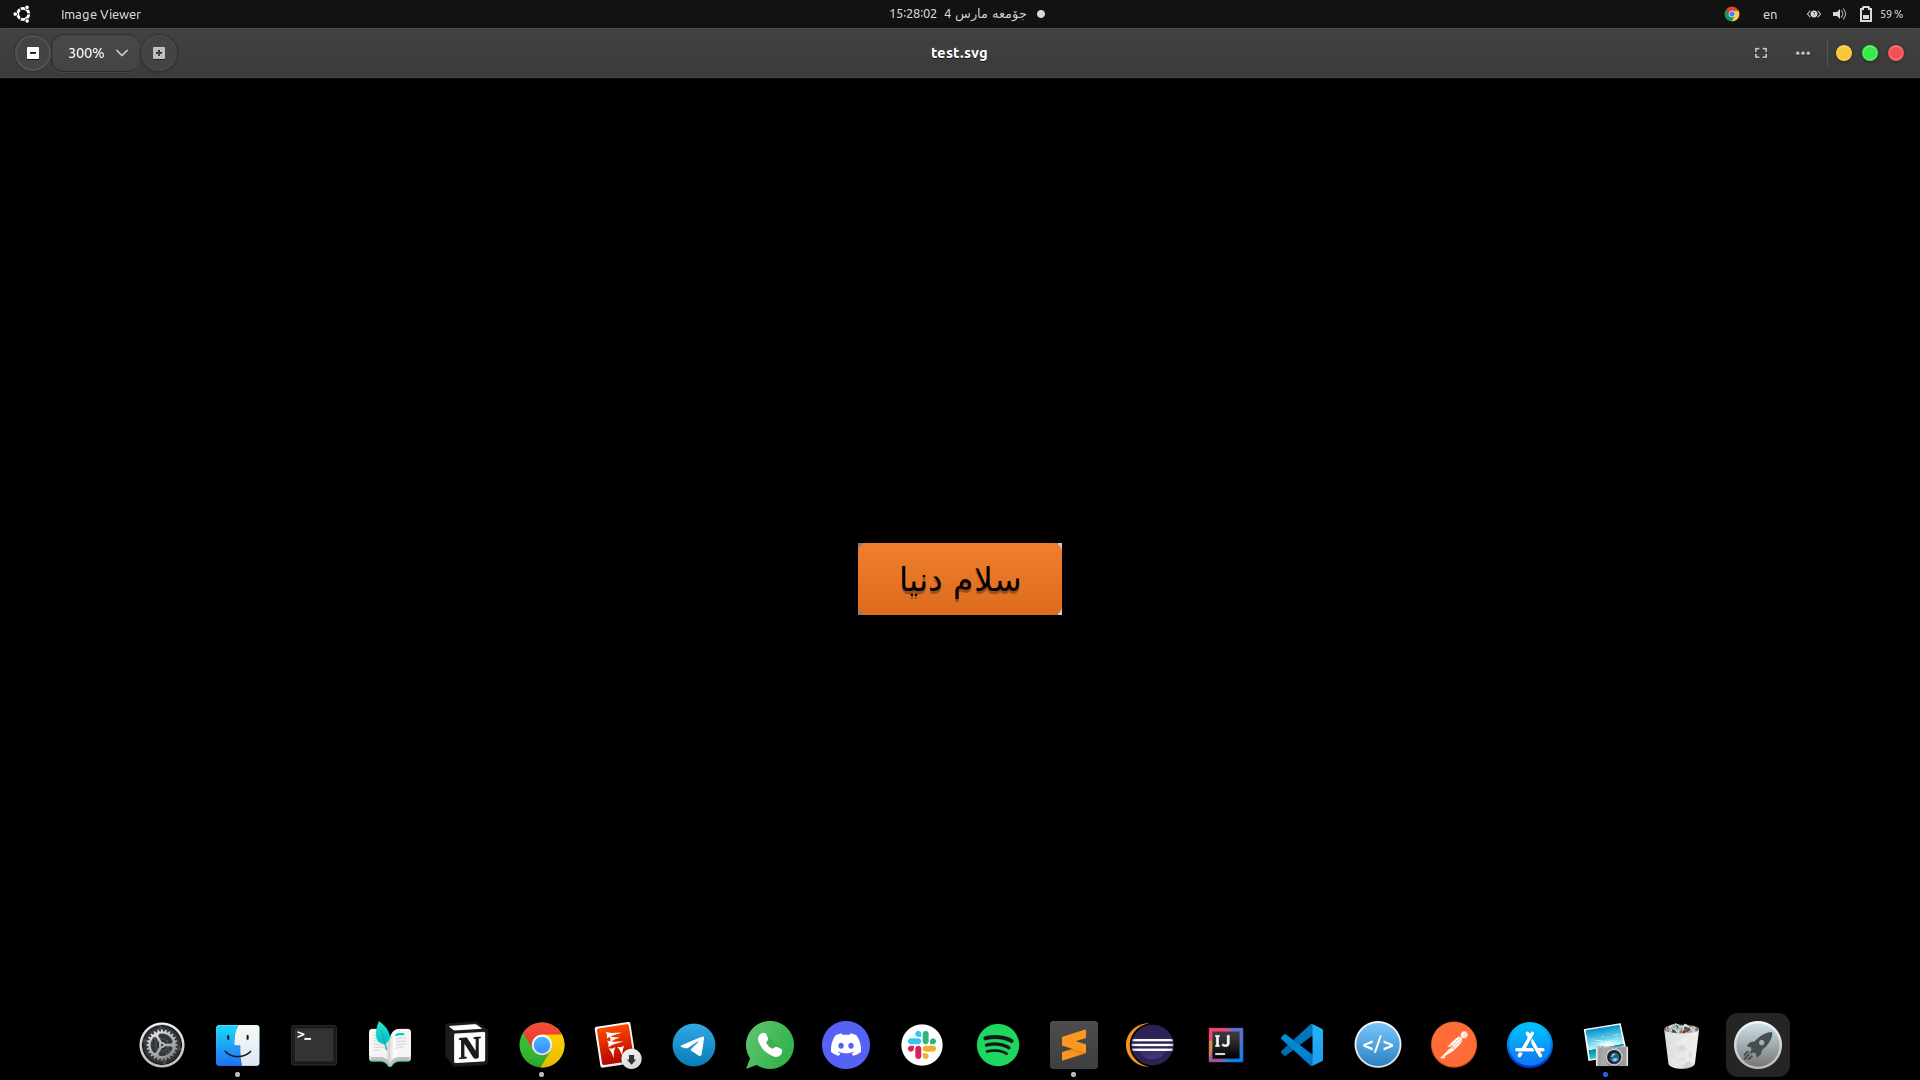
Task: Click the Activities logo in top-left corner
Action: [22, 14]
